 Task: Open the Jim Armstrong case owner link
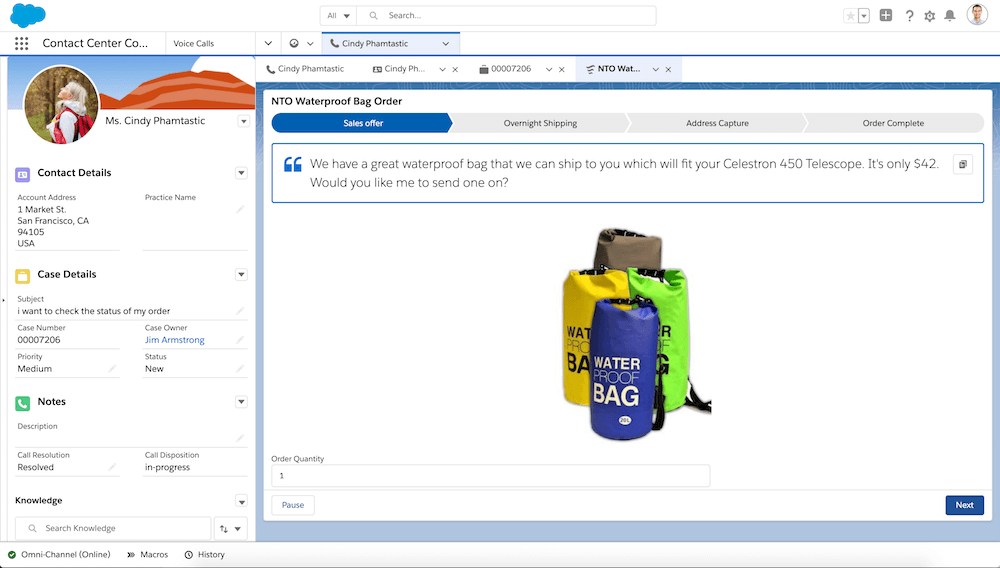[175, 340]
